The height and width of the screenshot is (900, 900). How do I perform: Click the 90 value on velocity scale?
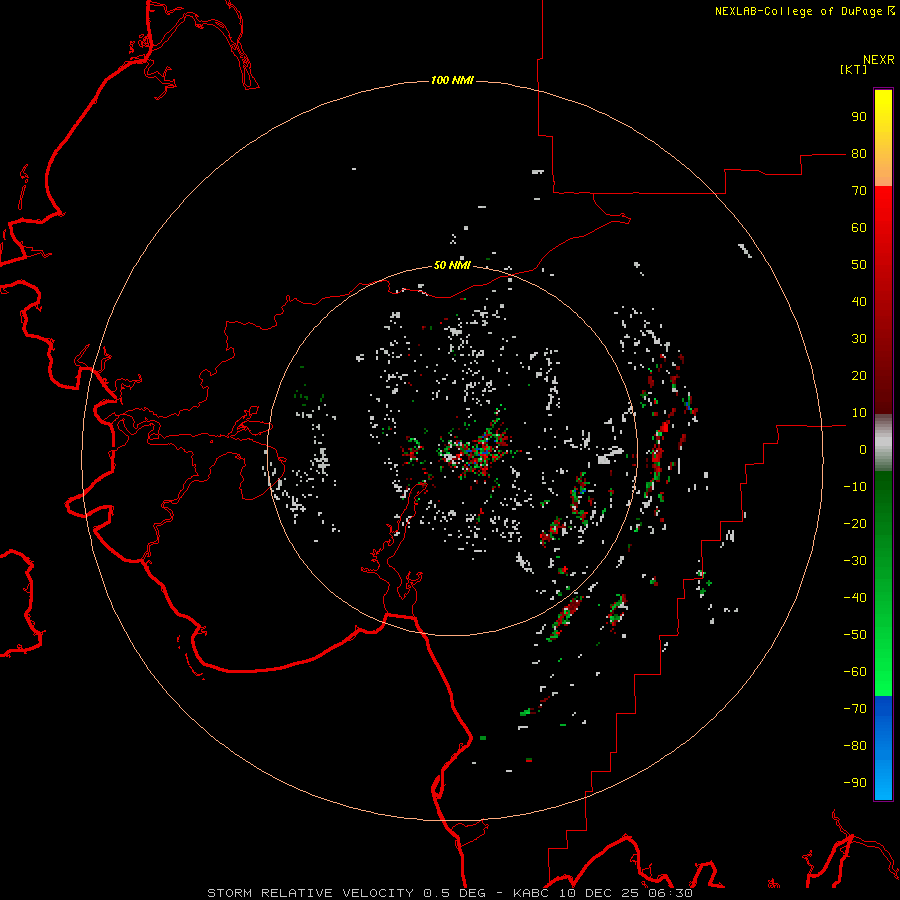[x=859, y=117]
